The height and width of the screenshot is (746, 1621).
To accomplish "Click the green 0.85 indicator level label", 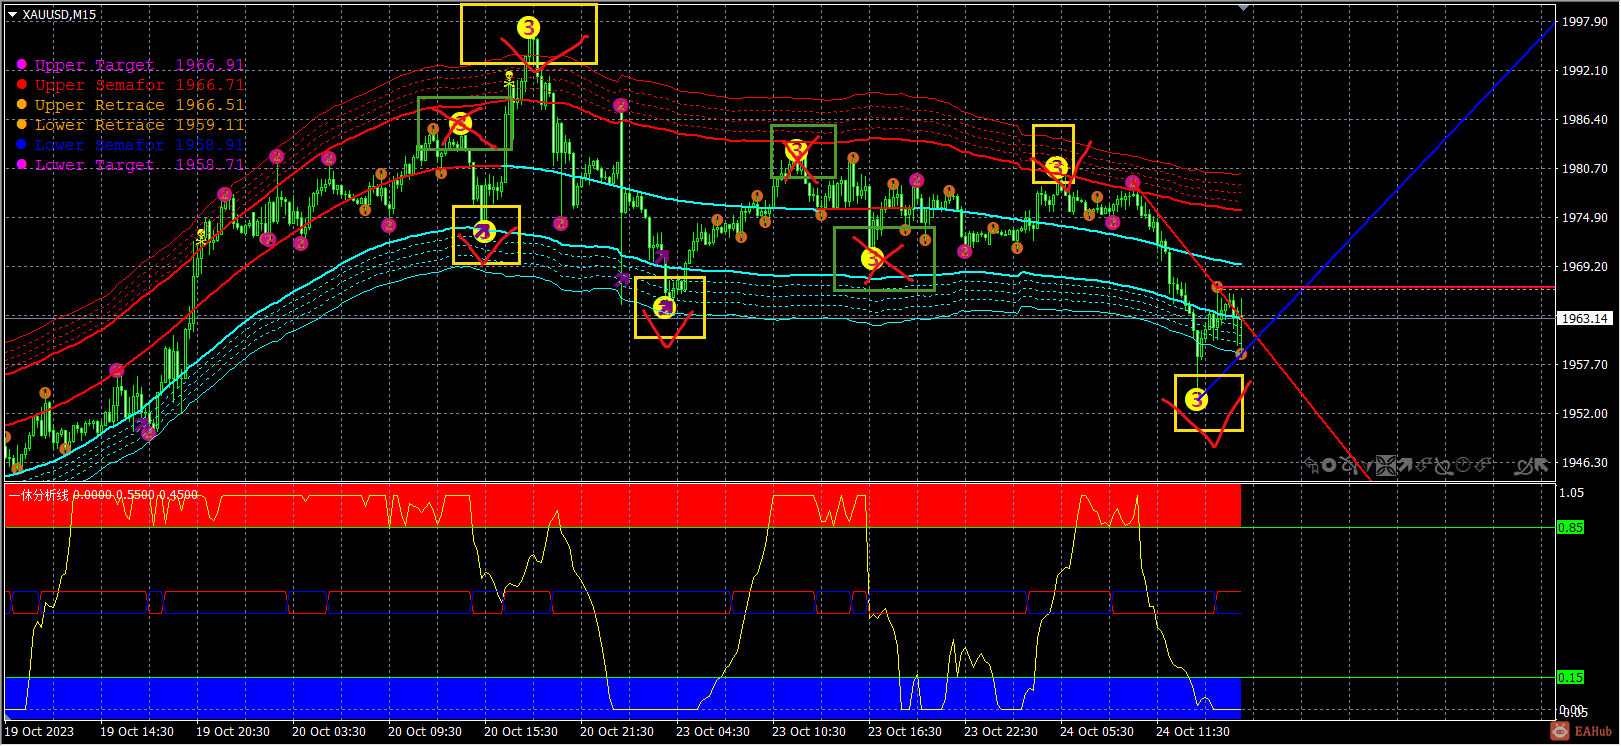I will 1571,528.
